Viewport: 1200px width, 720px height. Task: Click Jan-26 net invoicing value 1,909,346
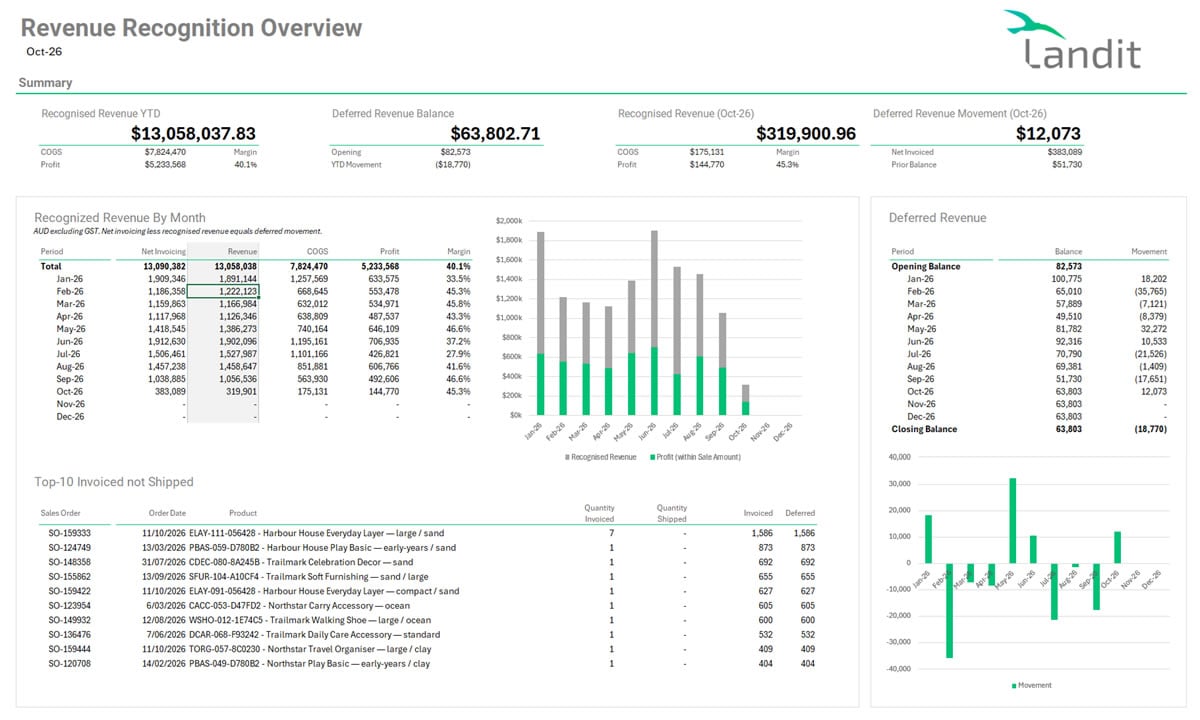click(x=165, y=279)
